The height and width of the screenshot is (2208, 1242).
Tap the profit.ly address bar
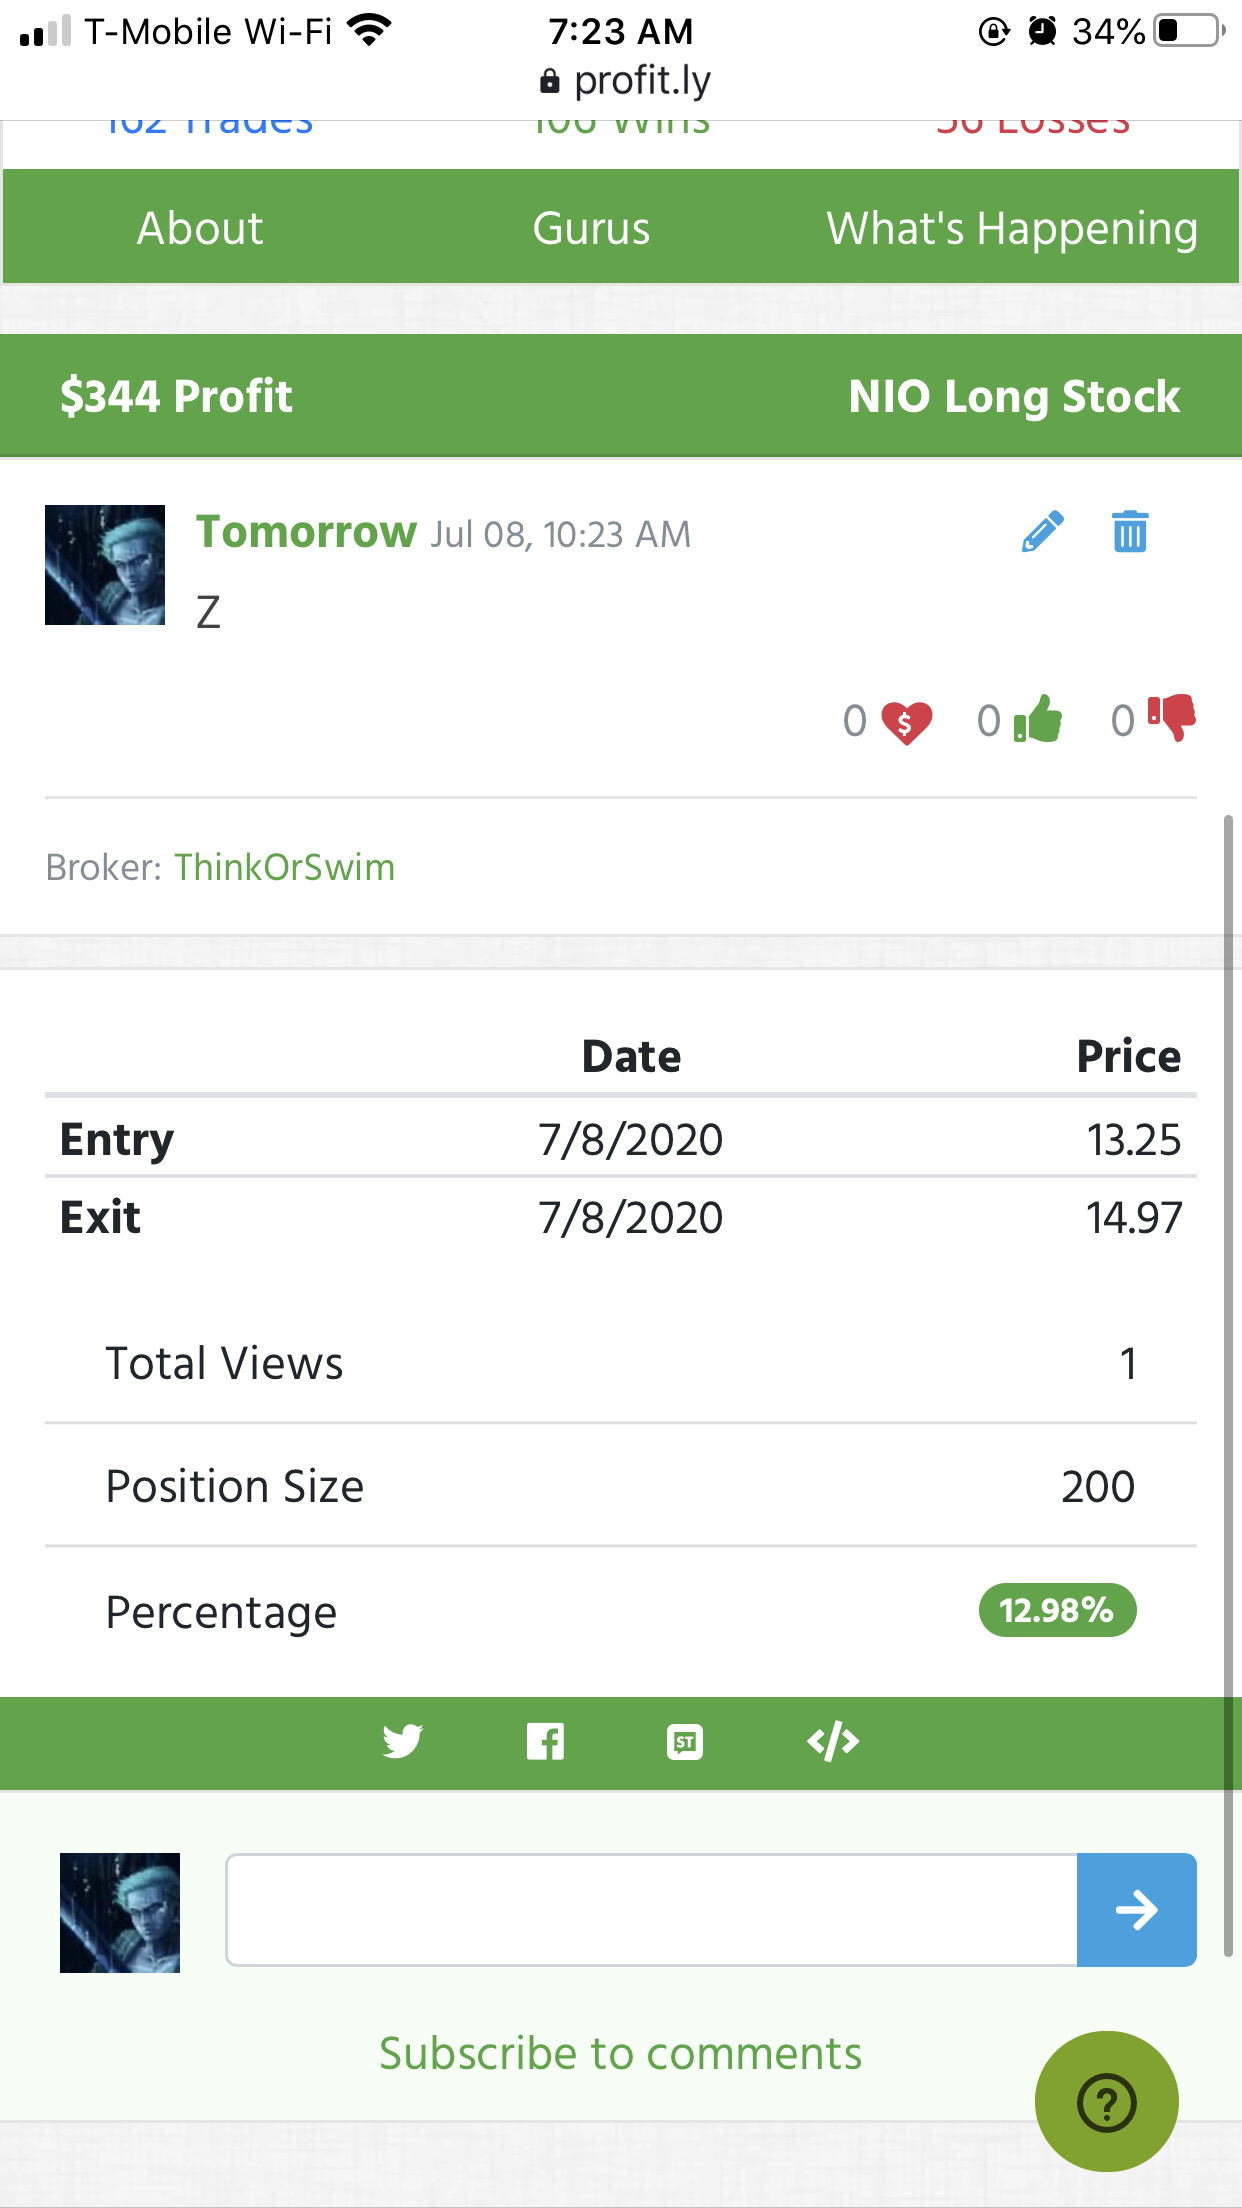point(622,80)
